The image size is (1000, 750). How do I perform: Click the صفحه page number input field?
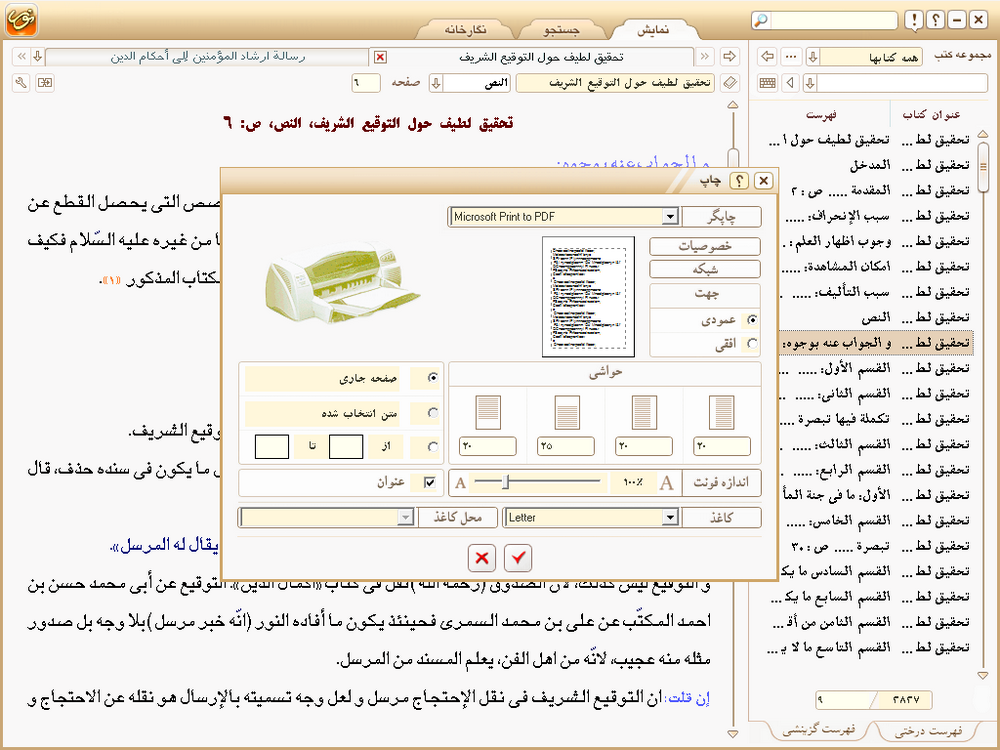365,83
